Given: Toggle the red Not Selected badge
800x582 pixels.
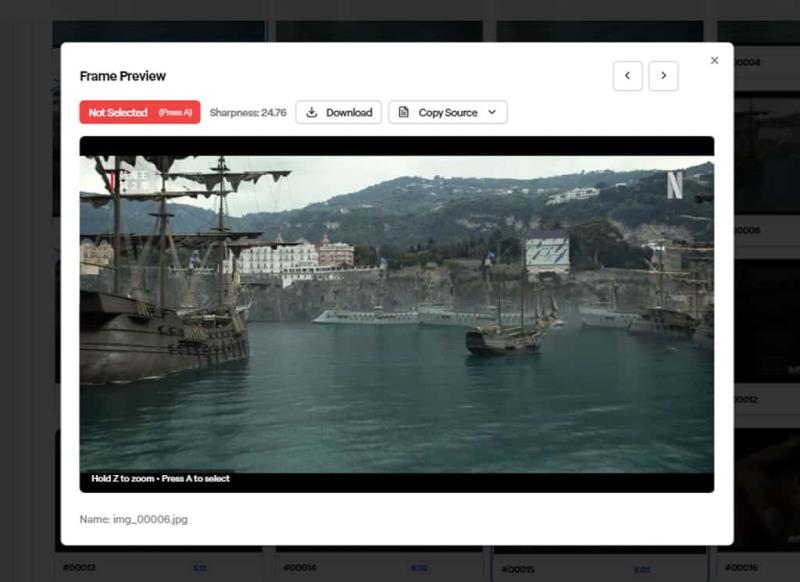Looking at the screenshot, I should click(x=140, y=113).
